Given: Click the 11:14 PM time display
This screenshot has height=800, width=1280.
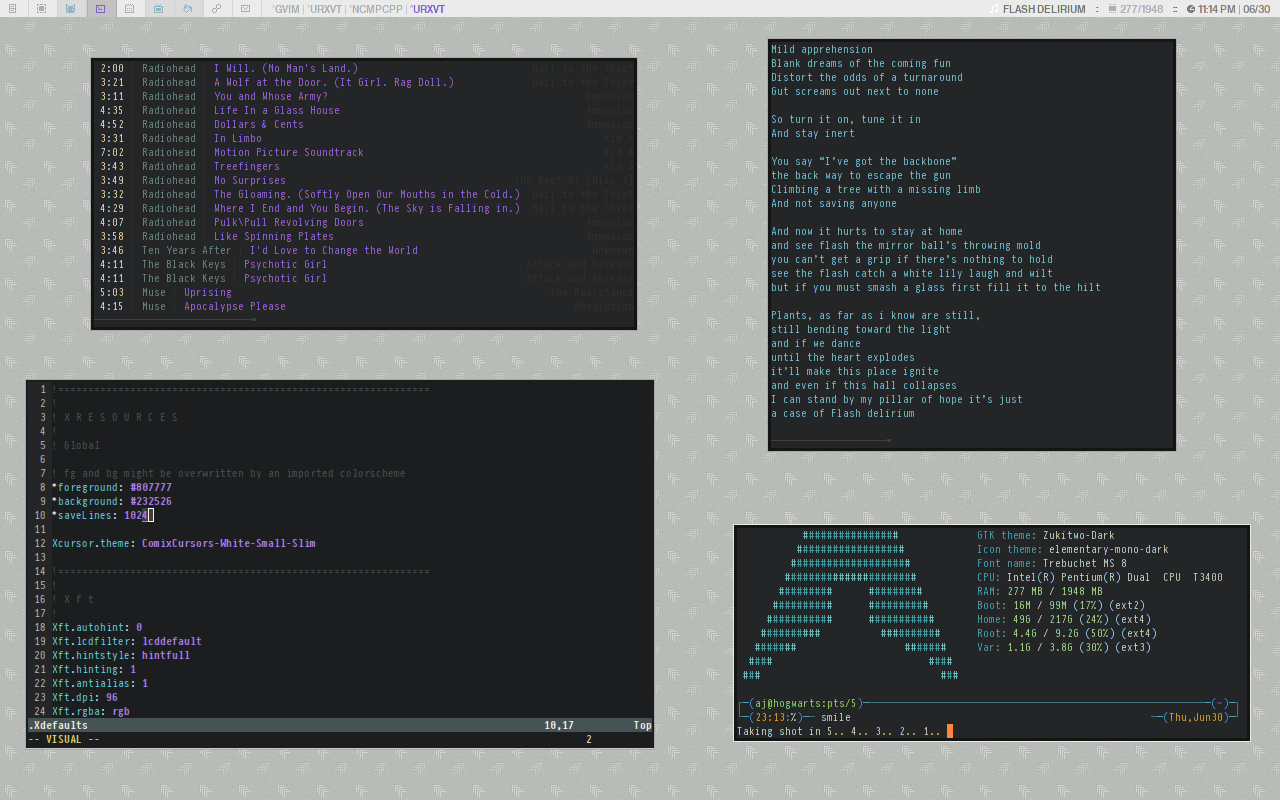Looking at the screenshot, I should coord(1216,9).
